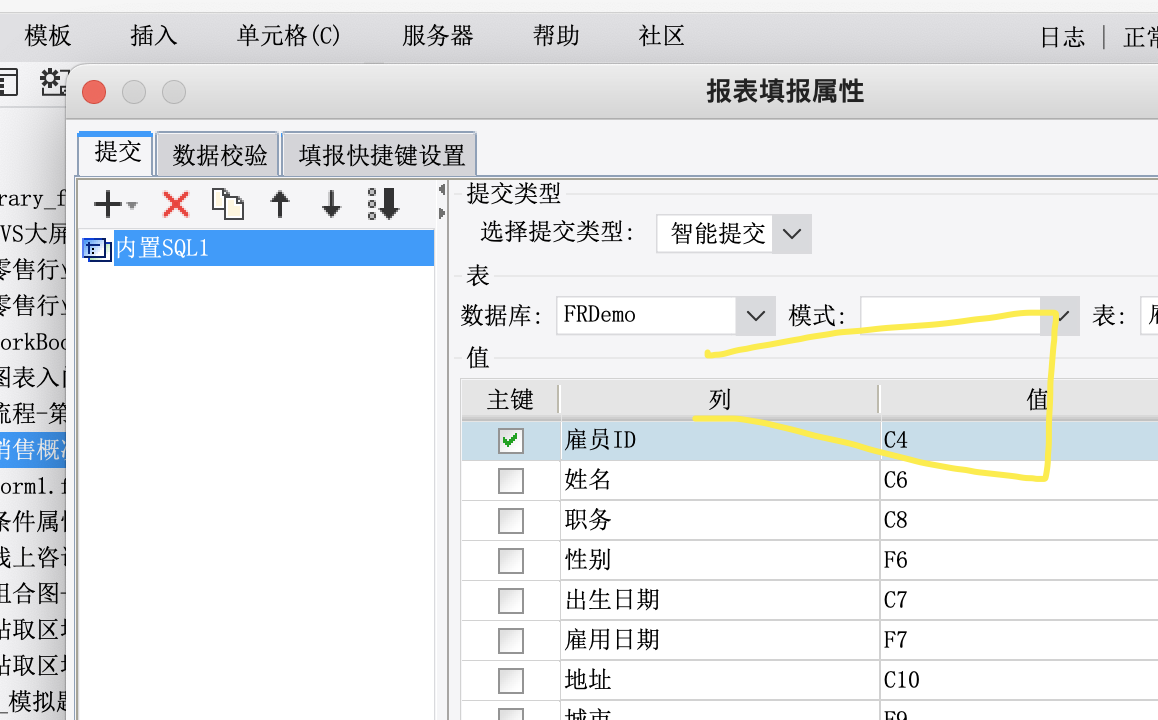Click the 职务 column cell
Image resolution: width=1158 pixels, height=720 pixels.
(720, 521)
